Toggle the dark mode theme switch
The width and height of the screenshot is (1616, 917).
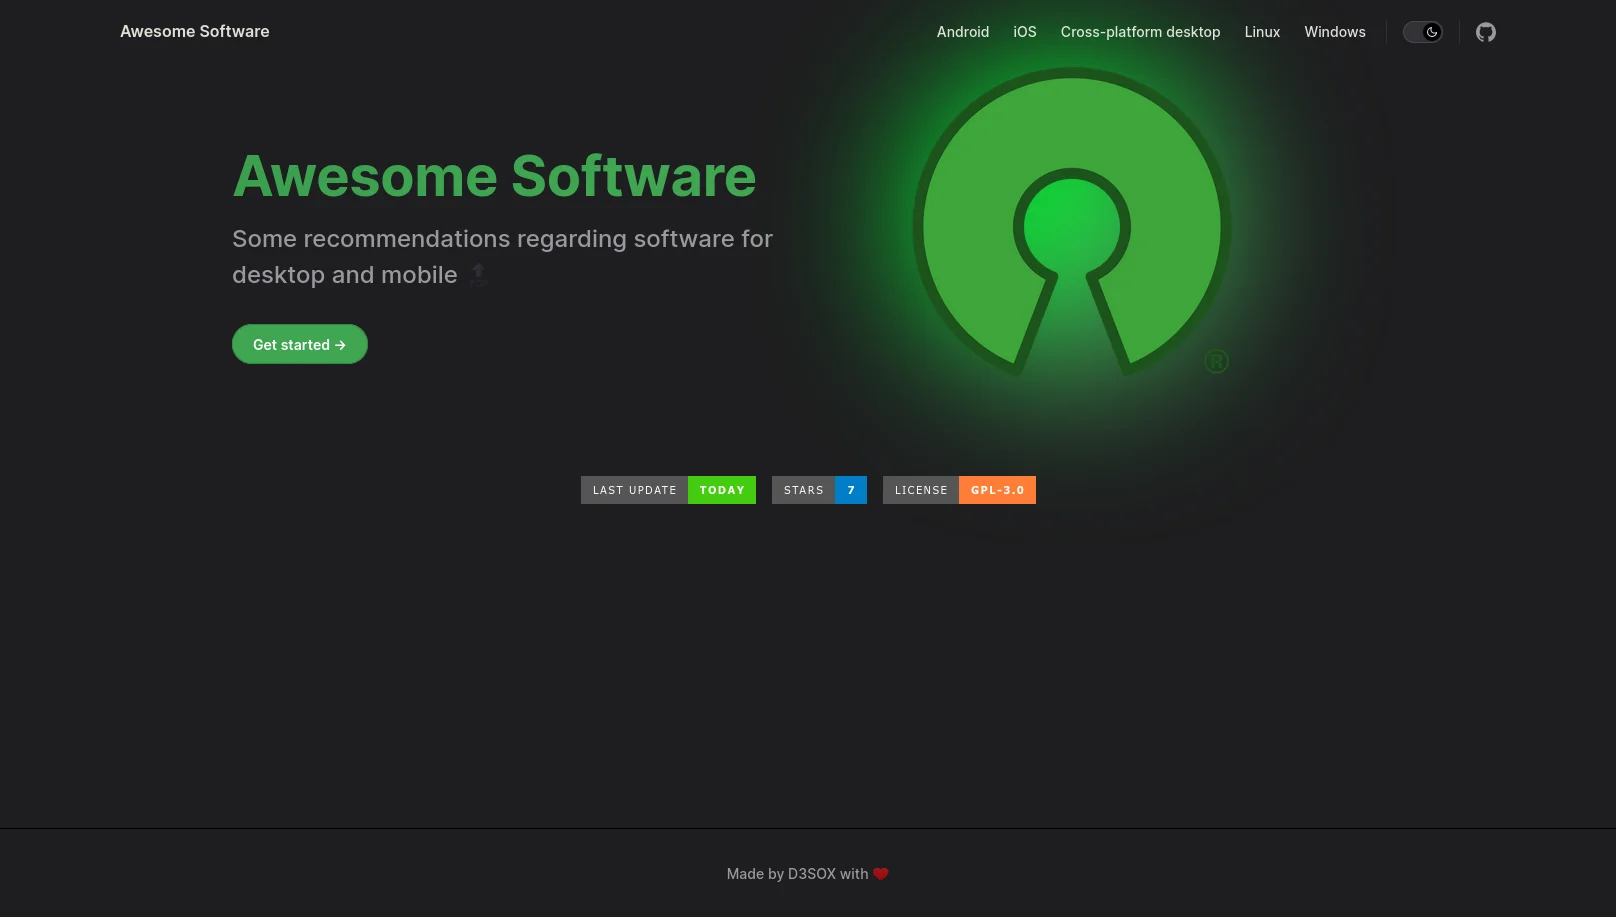(1423, 32)
